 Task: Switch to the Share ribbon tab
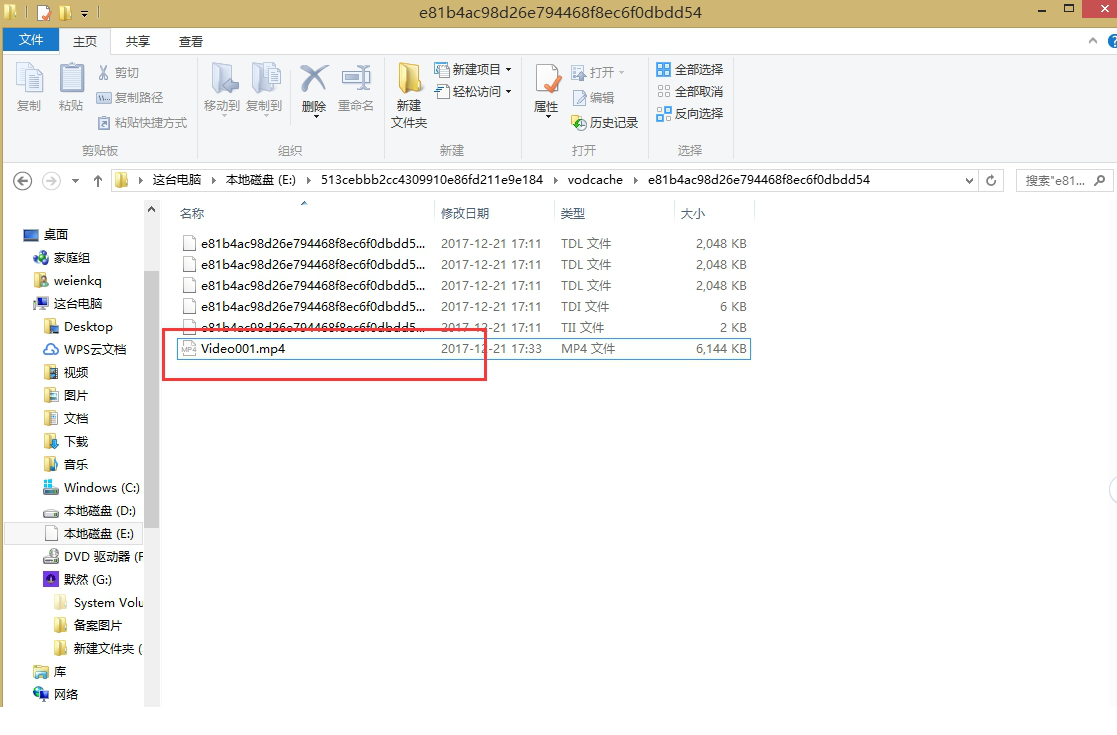(x=138, y=41)
